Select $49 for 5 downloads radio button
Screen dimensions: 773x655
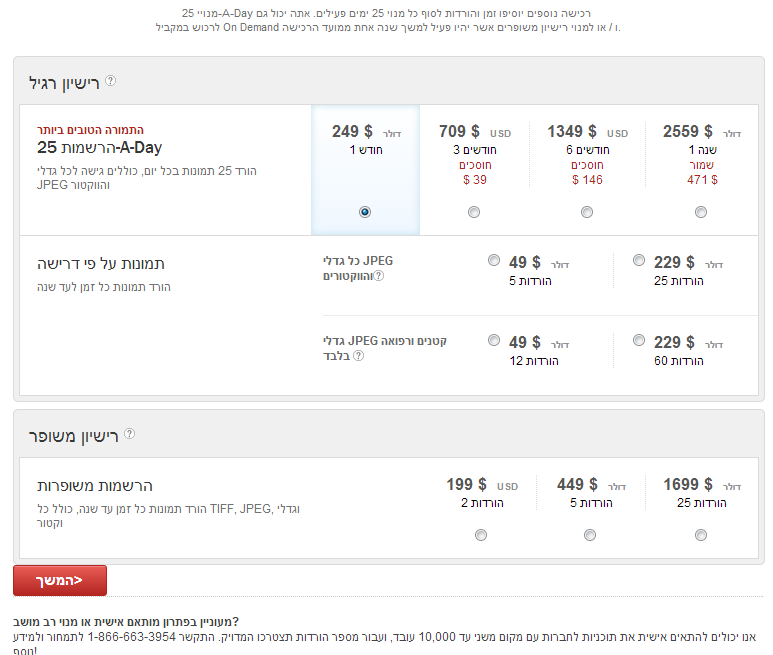(494, 261)
